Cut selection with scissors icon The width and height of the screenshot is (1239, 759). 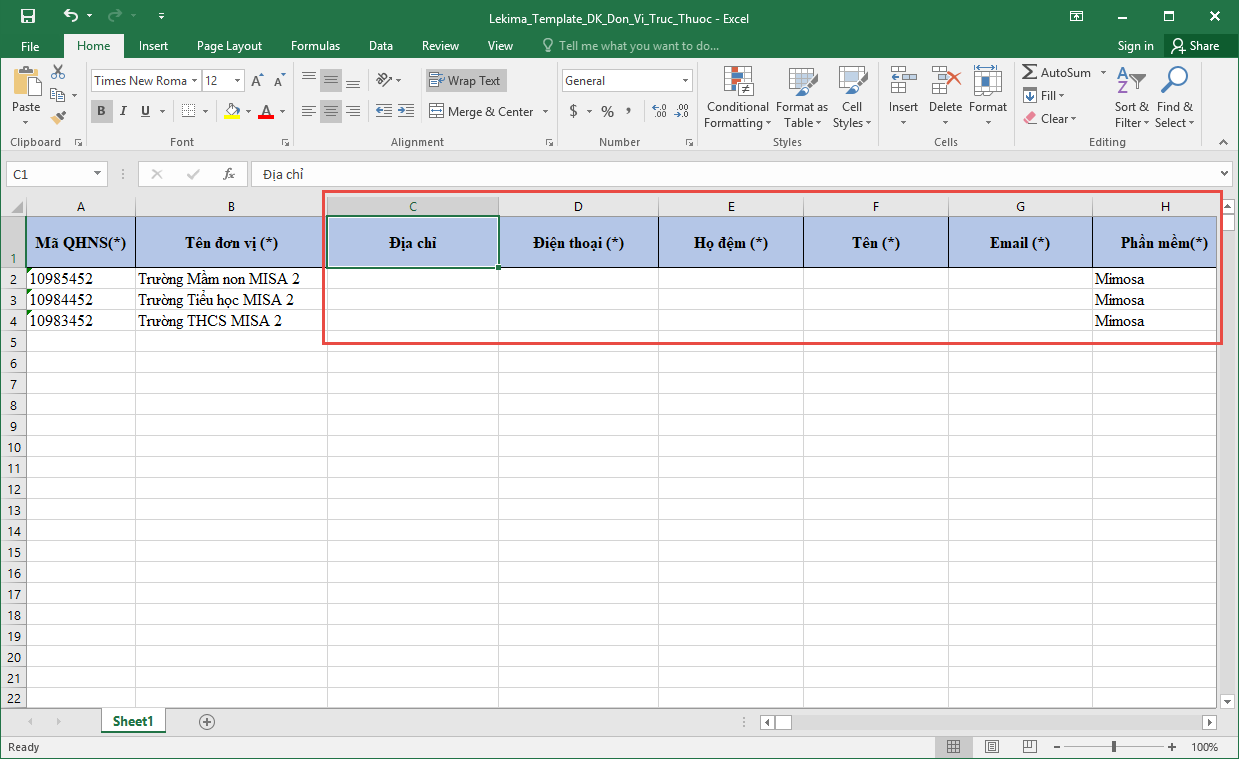58,72
